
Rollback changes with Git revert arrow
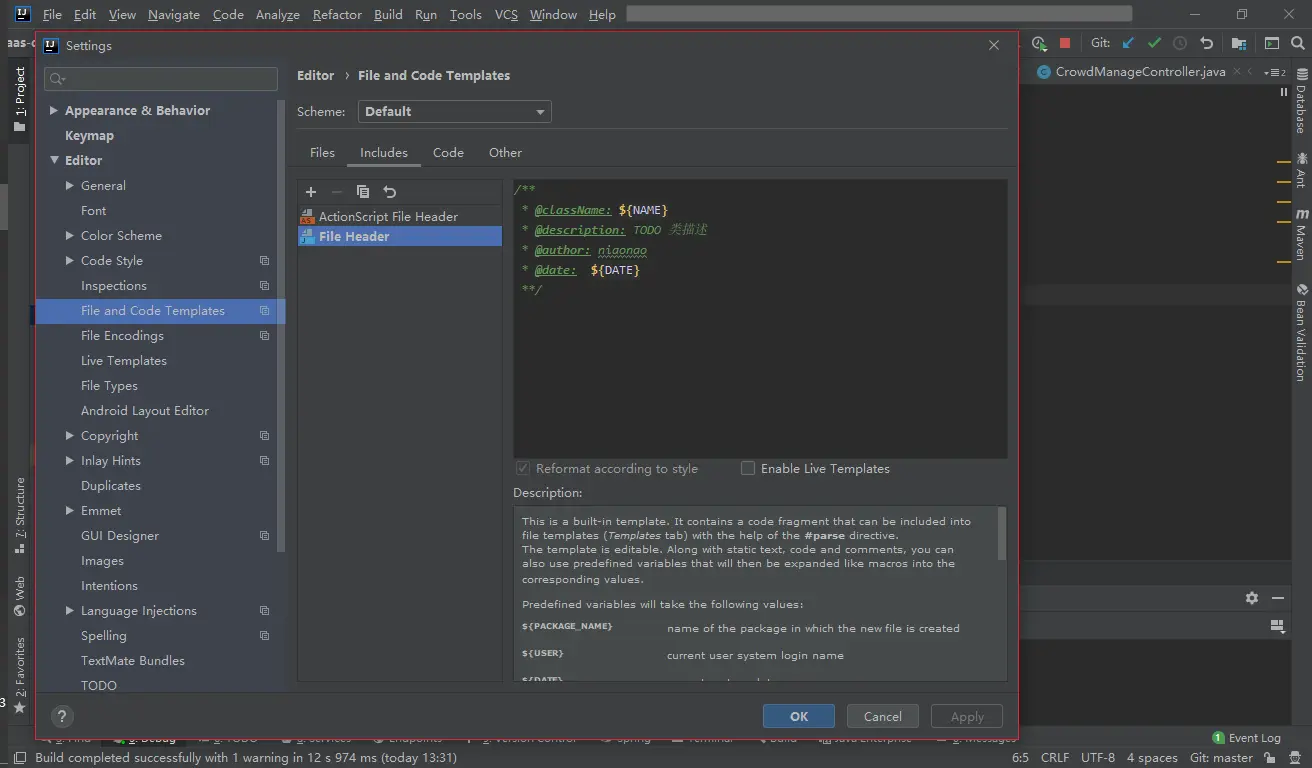click(1206, 43)
